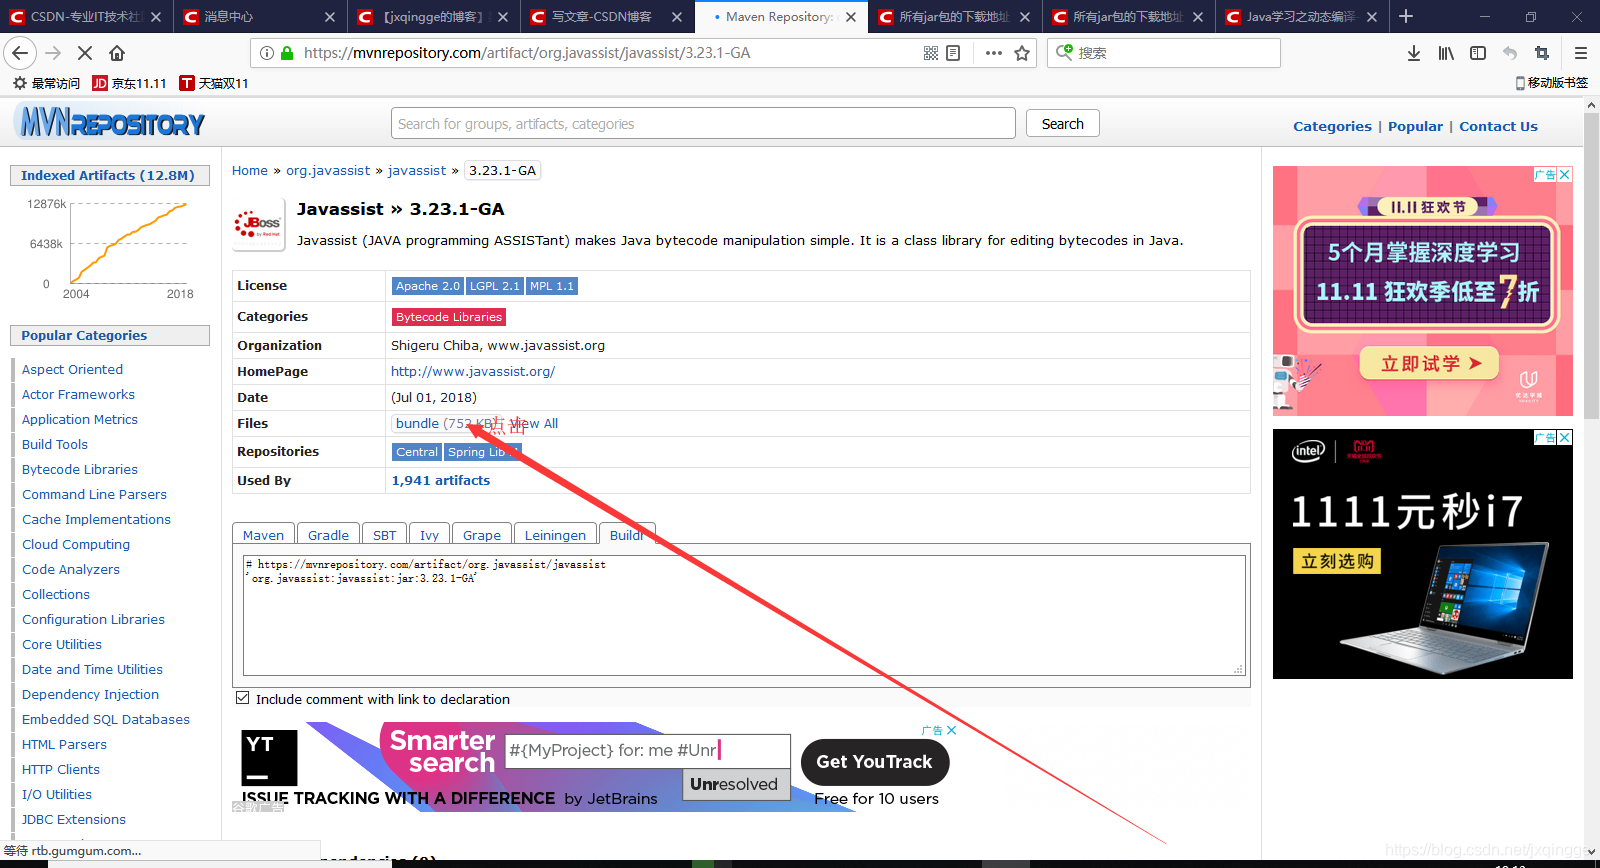Toggle Include comment with link checkbox

(242, 698)
